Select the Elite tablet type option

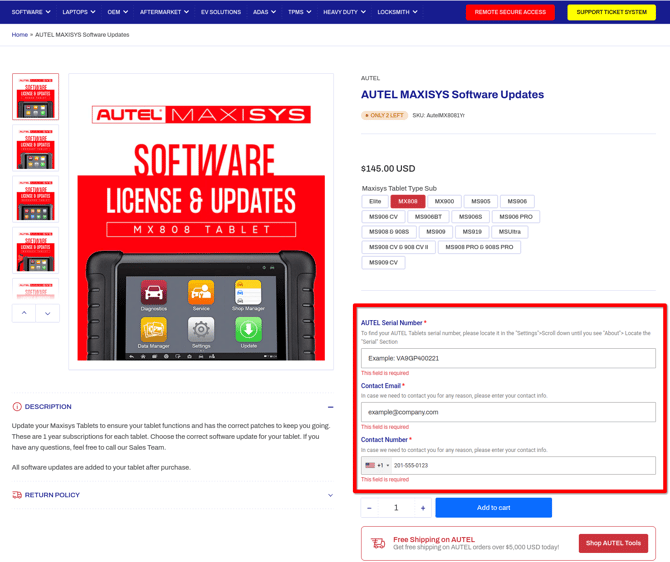(375, 202)
